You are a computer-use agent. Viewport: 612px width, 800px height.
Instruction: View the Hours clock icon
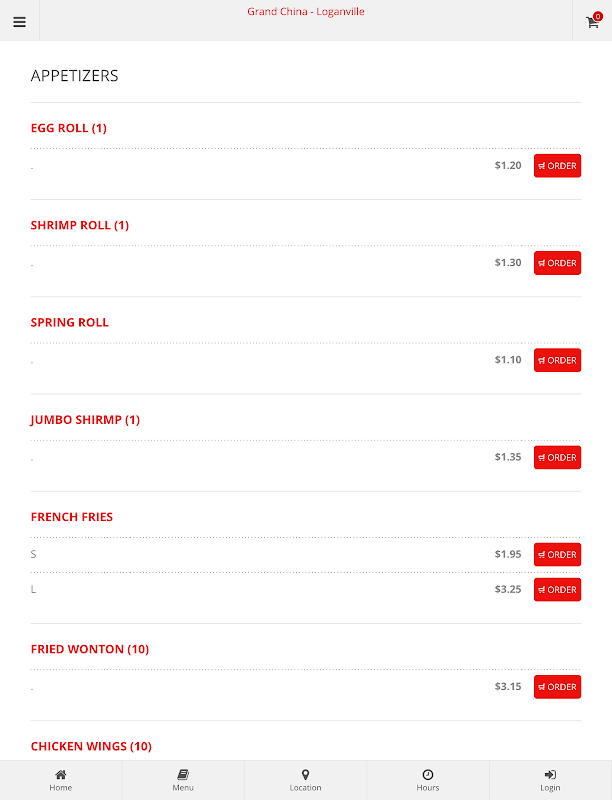coord(428,774)
